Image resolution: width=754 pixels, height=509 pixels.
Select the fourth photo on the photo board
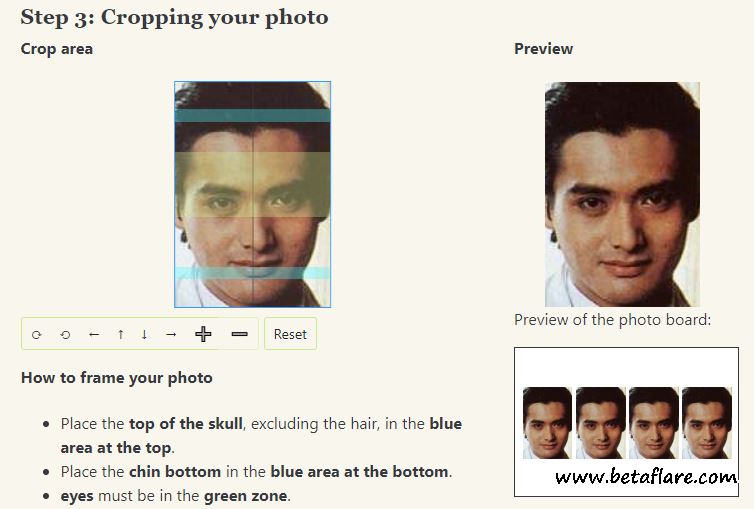pos(706,422)
